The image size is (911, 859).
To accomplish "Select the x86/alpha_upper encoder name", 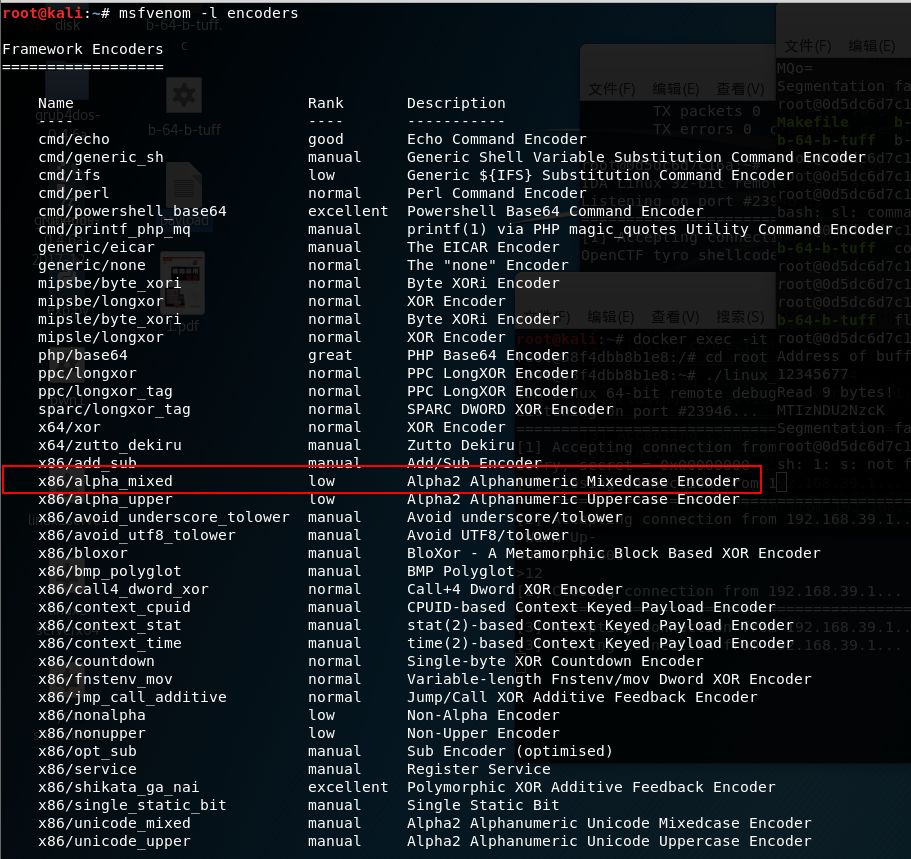I will pyautogui.click(x=105, y=499).
